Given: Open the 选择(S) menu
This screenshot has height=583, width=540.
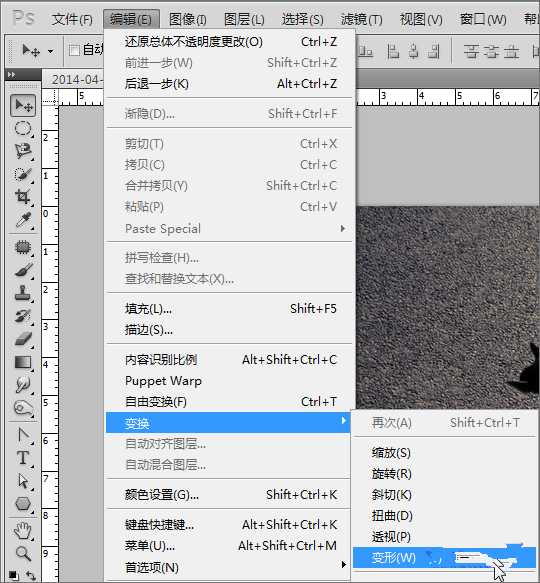Looking at the screenshot, I should tap(303, 19).
